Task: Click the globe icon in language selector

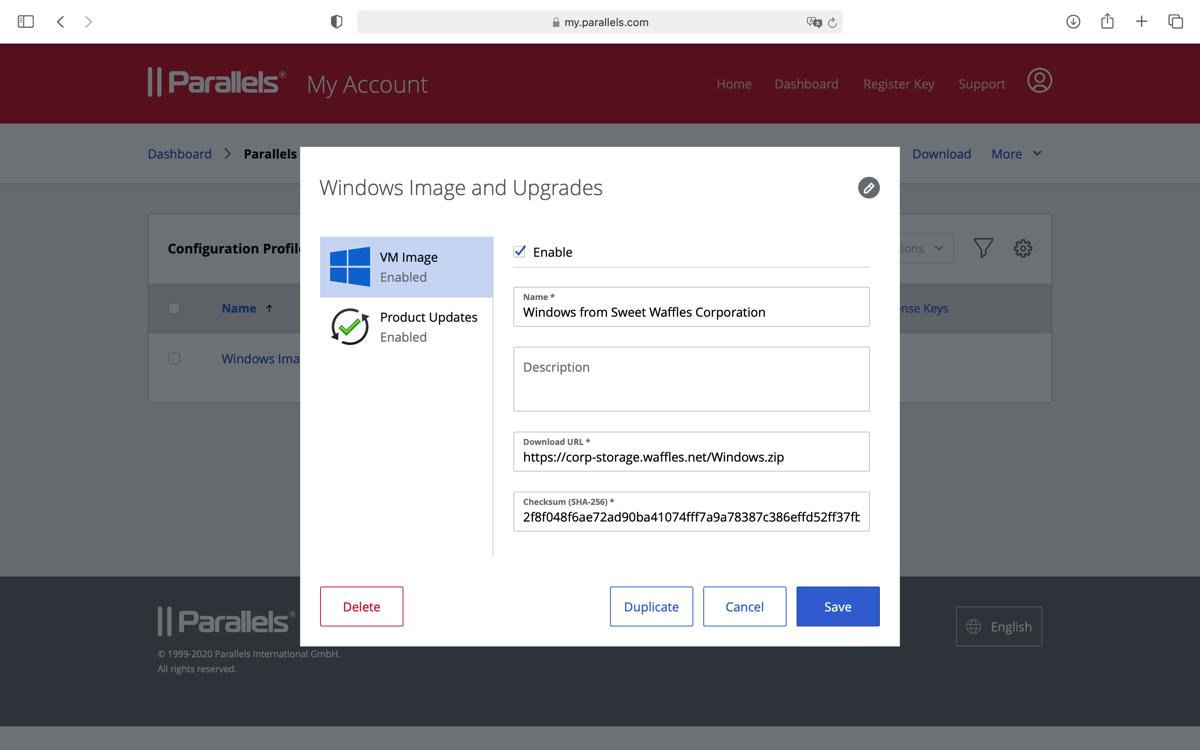Action: [974, 627]
